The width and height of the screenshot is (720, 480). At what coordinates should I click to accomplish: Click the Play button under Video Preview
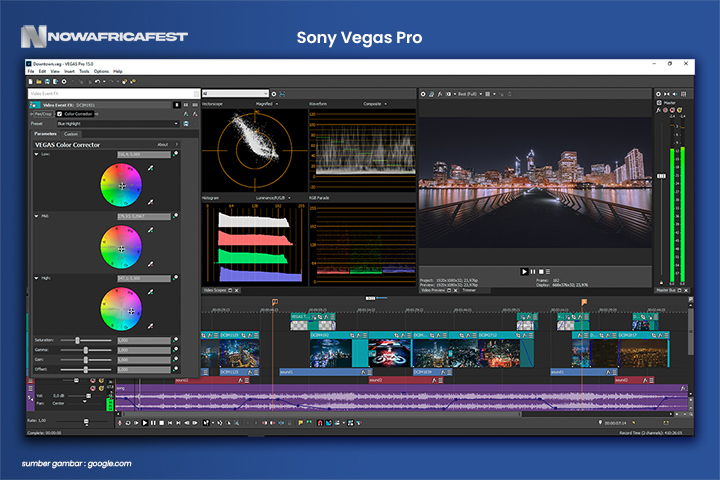click(524, 271)
